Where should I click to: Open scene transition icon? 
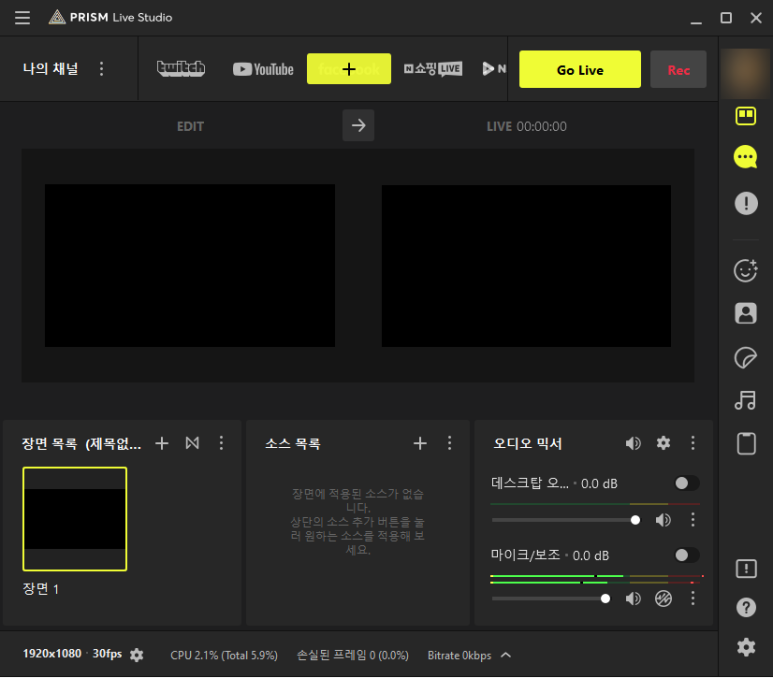tap(192, 443)
